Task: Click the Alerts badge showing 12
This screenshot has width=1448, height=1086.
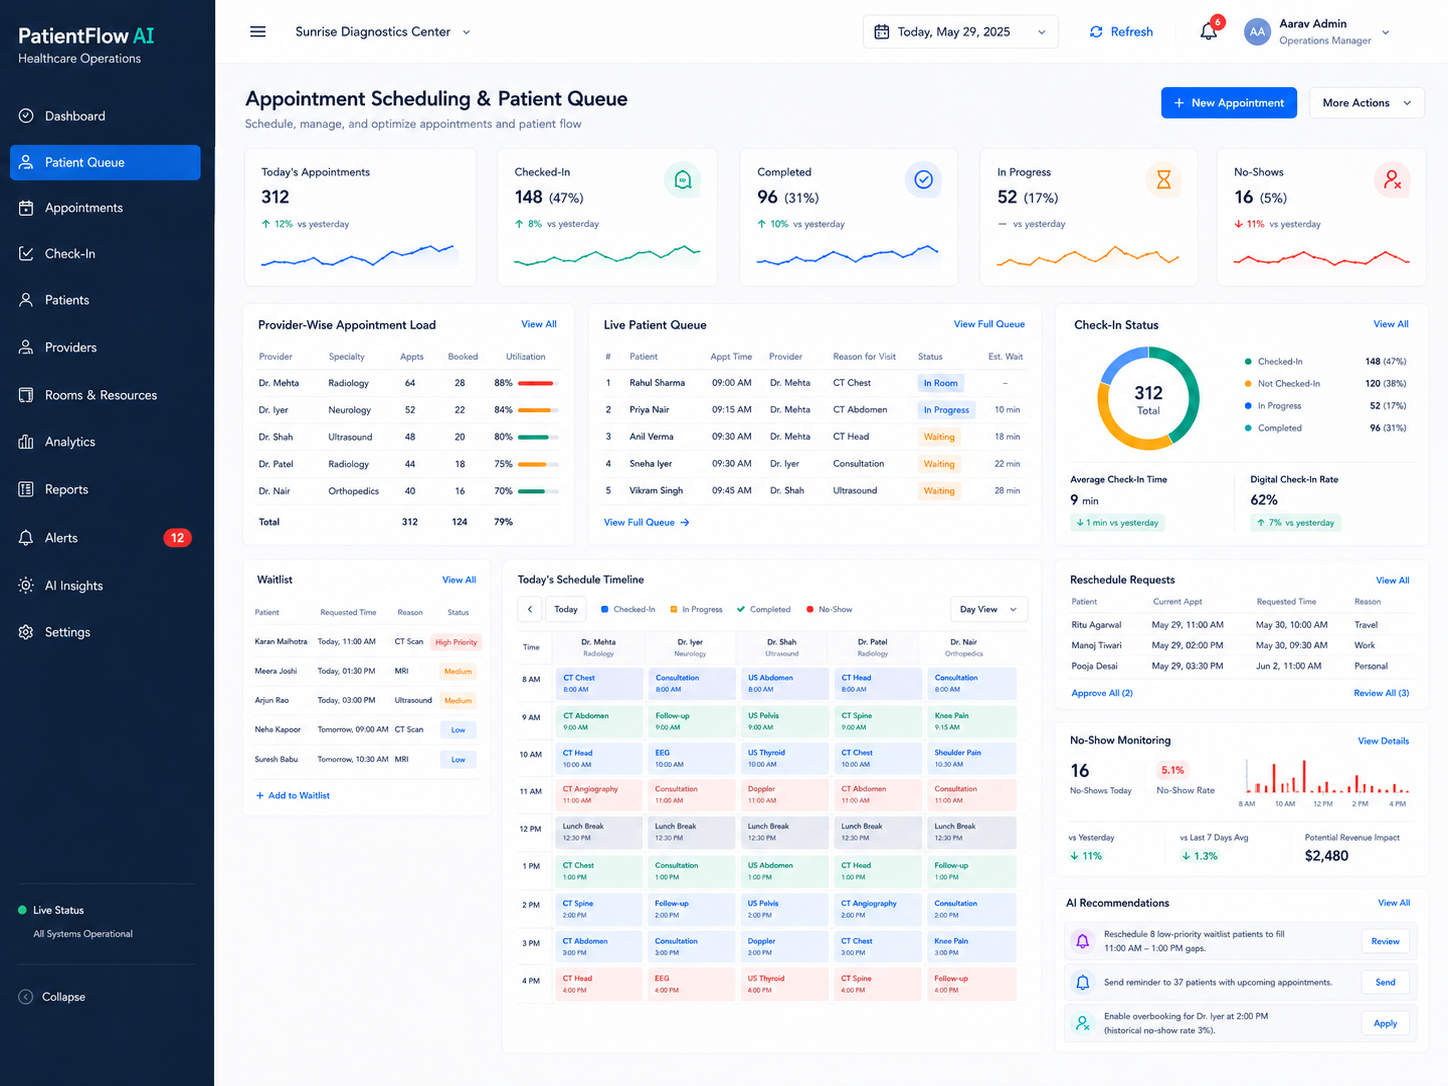Action: tap(177, 538)
